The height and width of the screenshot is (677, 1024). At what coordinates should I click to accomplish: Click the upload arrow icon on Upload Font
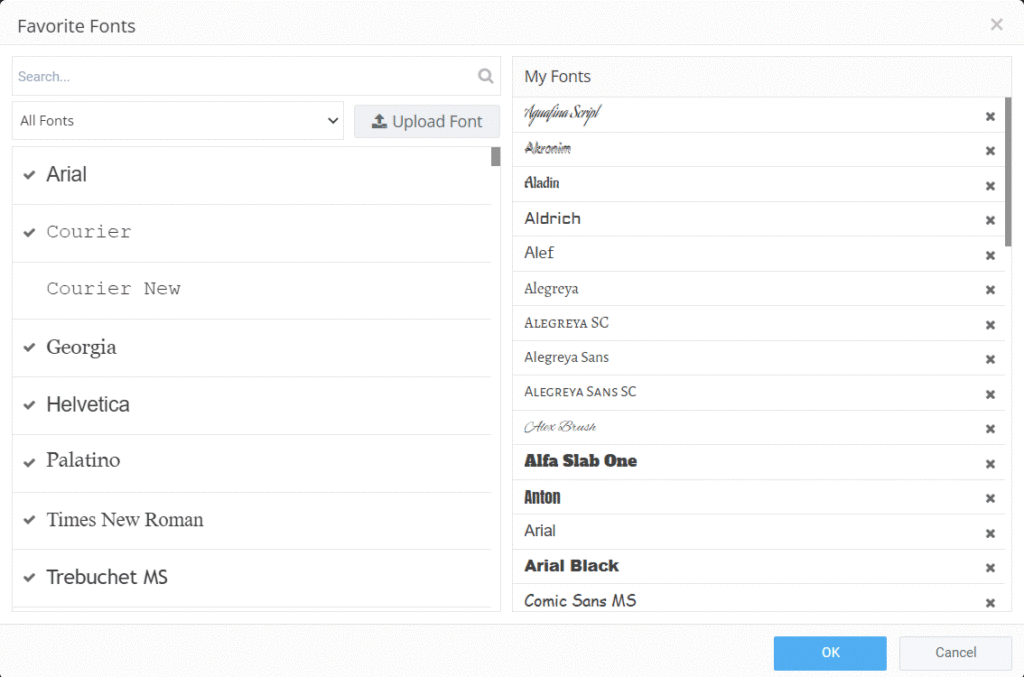click(381, 121)
